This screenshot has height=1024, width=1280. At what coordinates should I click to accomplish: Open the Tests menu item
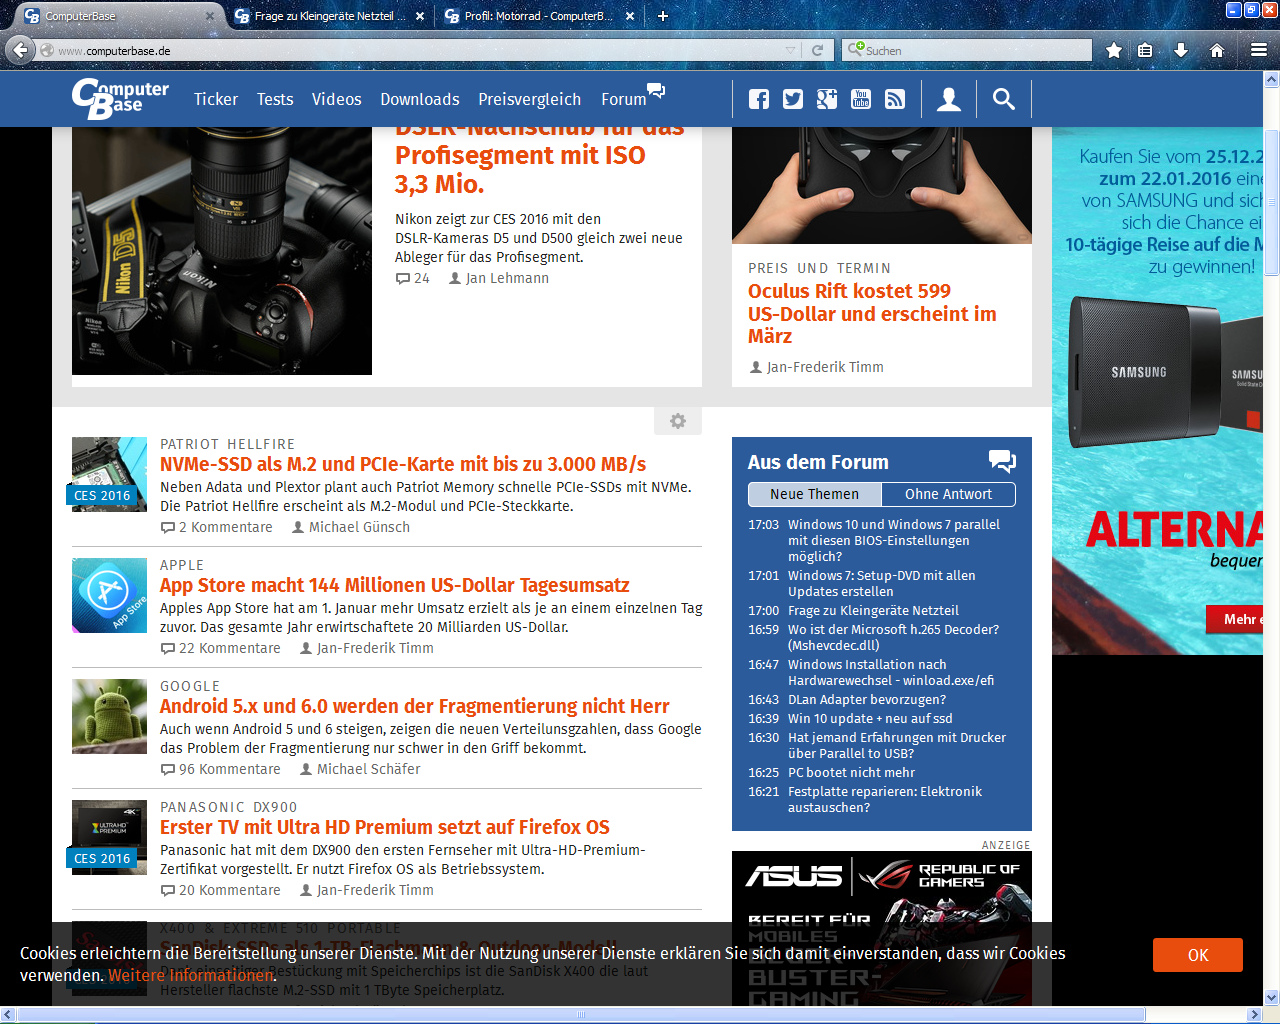[x=275, y=99]
